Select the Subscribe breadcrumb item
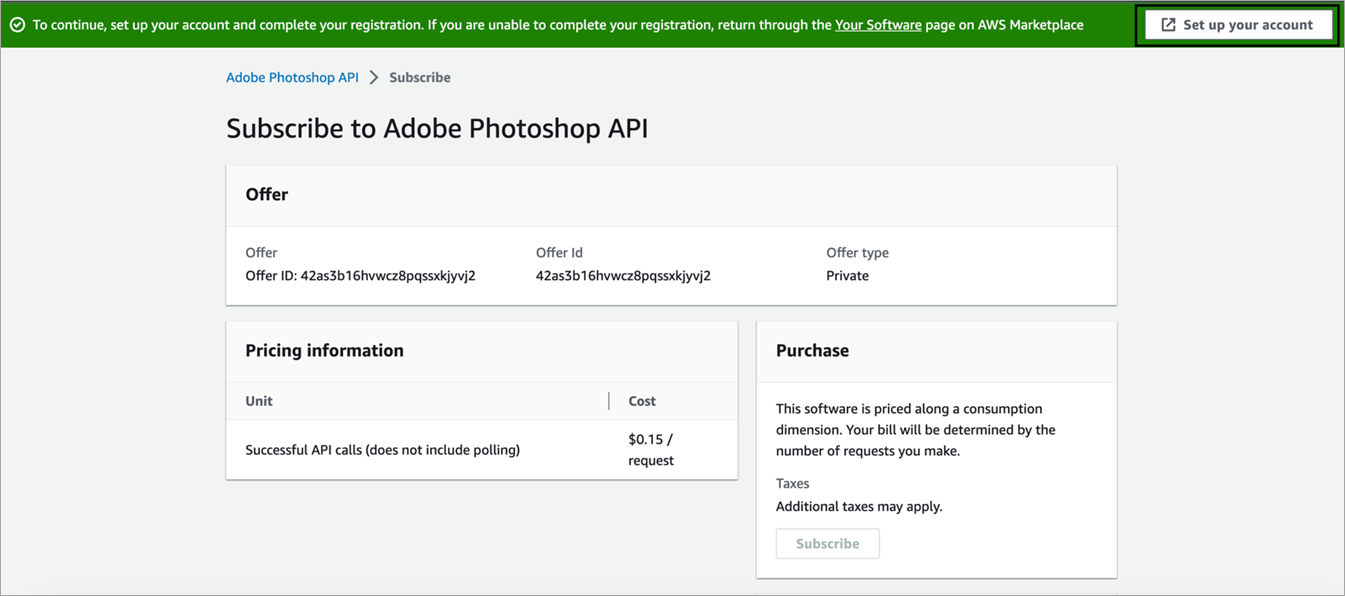Screen dimensions: 1345x596 click(x=420, y=78)
